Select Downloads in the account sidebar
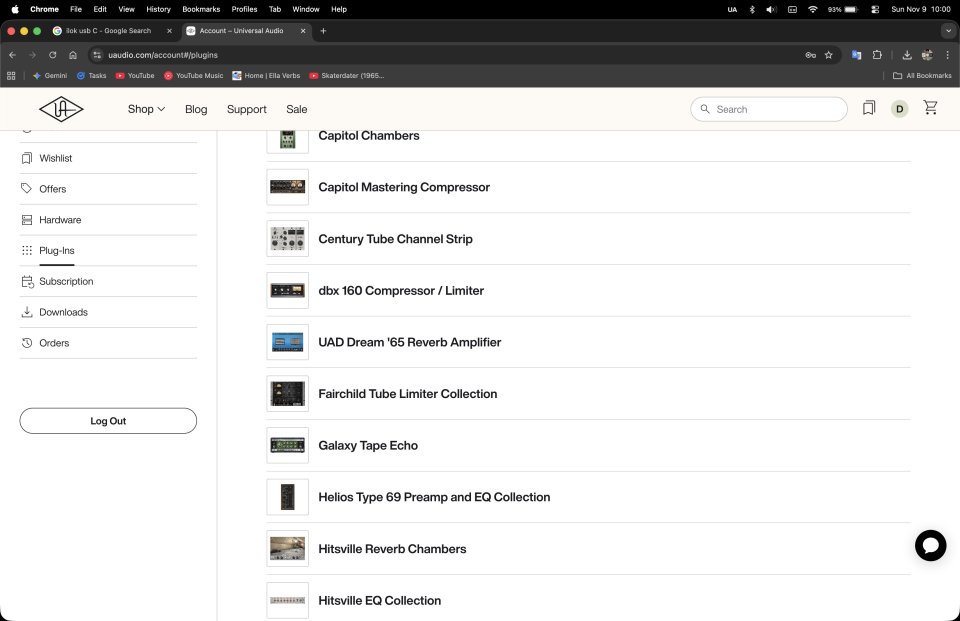This screenshot has height=621, width=960. 63,312
